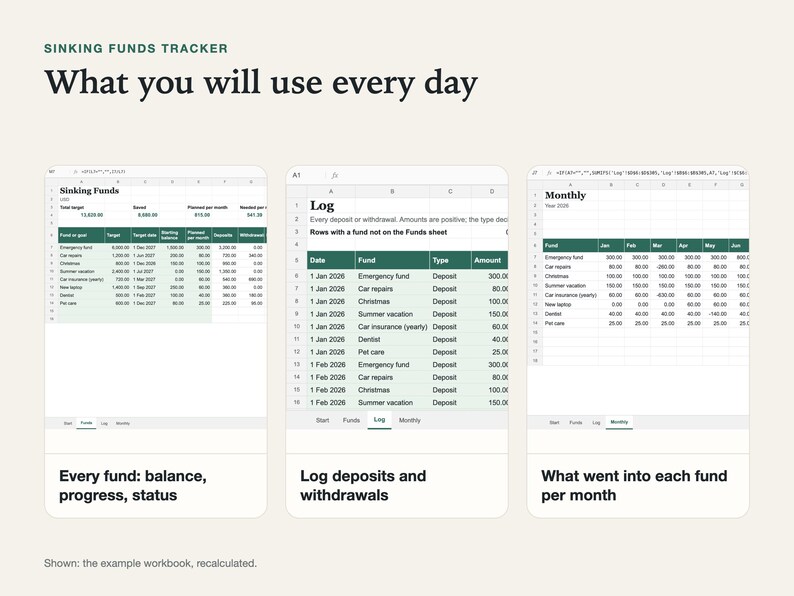This screenshot has height=596, width=794.
Task: Click 'Car insurance (yearly)' in Log row 10
Action: click(x=392, y=327)
